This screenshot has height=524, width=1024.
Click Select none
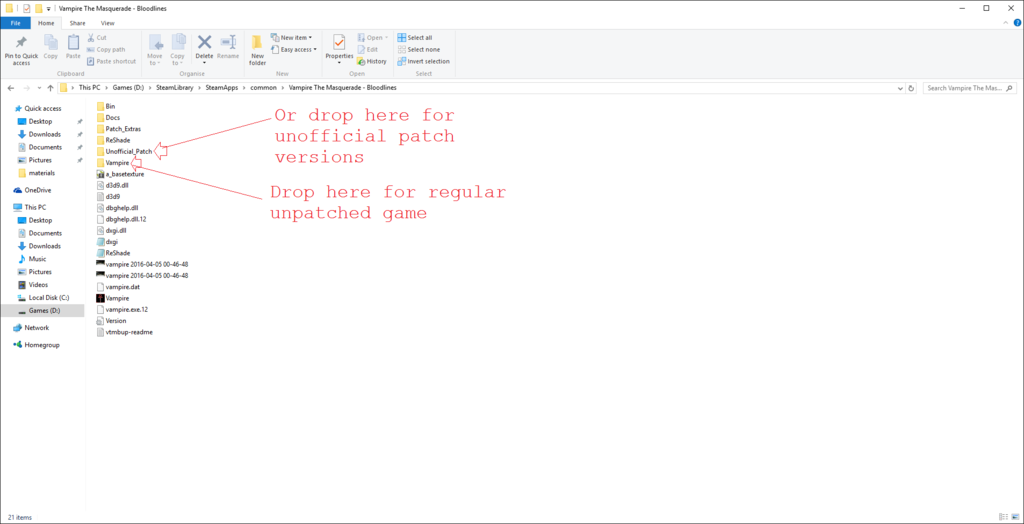(x=418, y=50)
